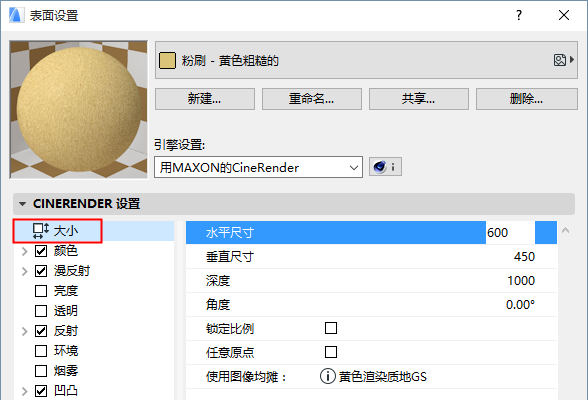The image size is (588, 400).
Task: Click the scroll up arrow in settings list
Action: [566, 231]
